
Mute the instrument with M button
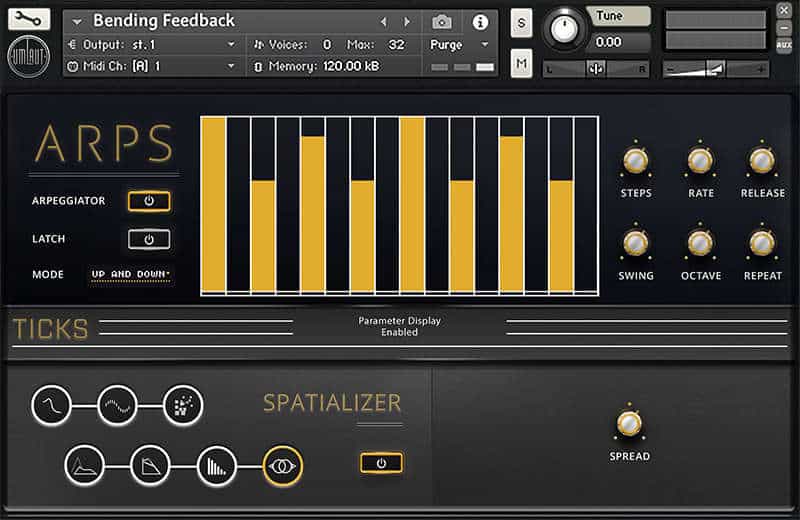[521, 63]
